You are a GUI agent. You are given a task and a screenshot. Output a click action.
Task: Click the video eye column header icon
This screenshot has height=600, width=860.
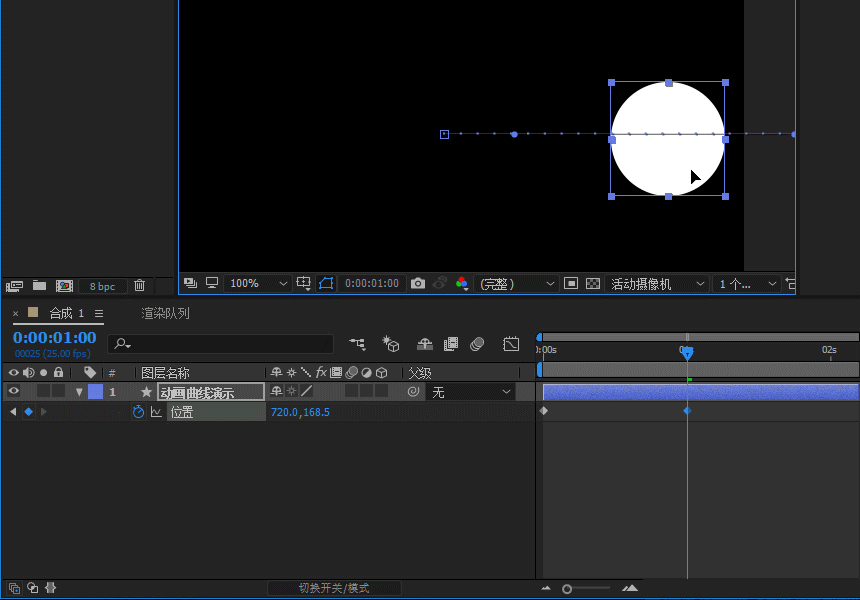[14, 372]
